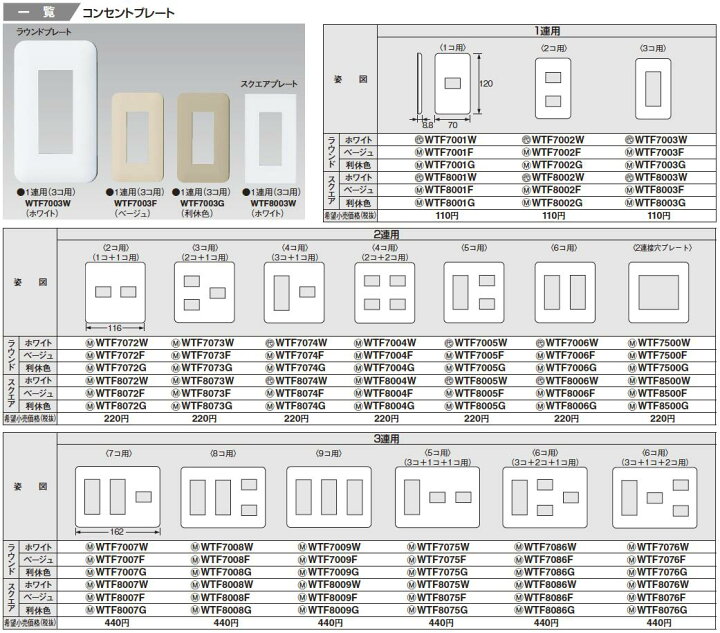Select the 3連用 8コ用 plate diagram
720x633 pixels.
223,497
